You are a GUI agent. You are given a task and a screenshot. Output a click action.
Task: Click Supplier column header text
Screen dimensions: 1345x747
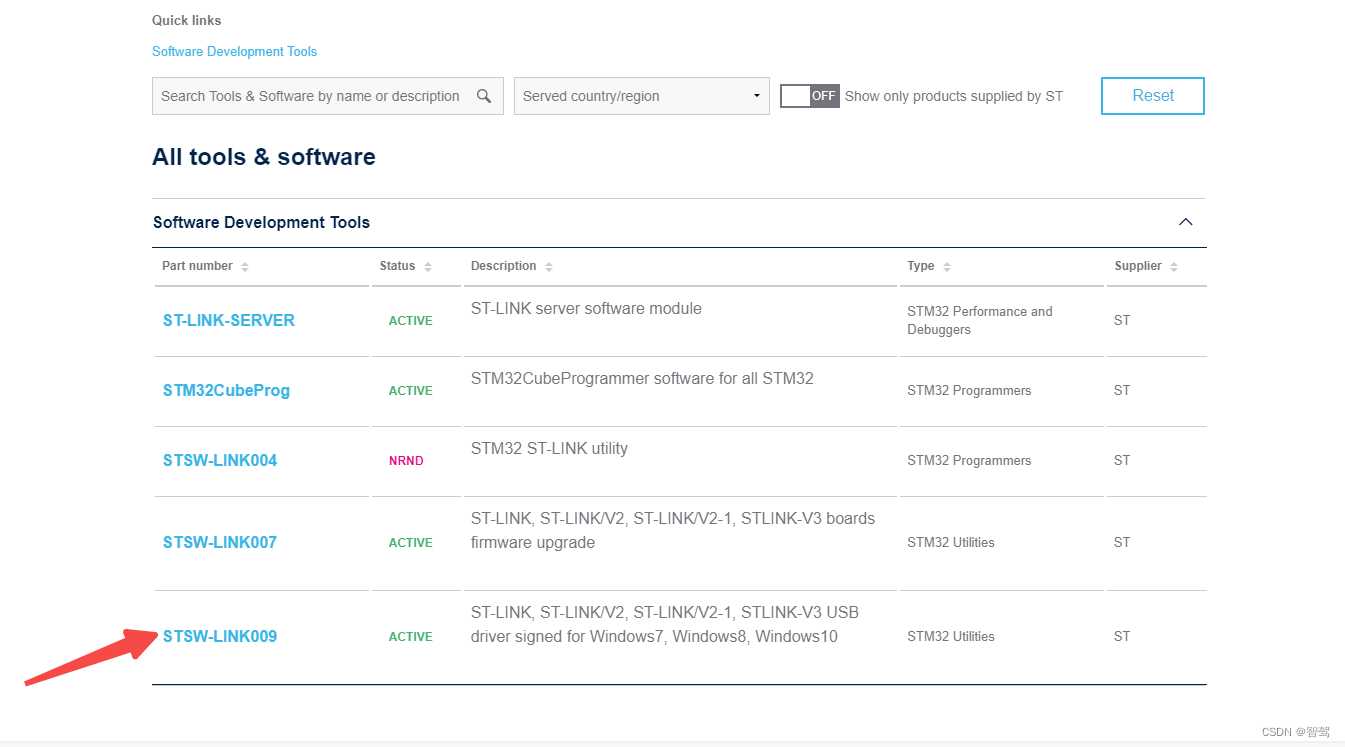(1138, 266)
